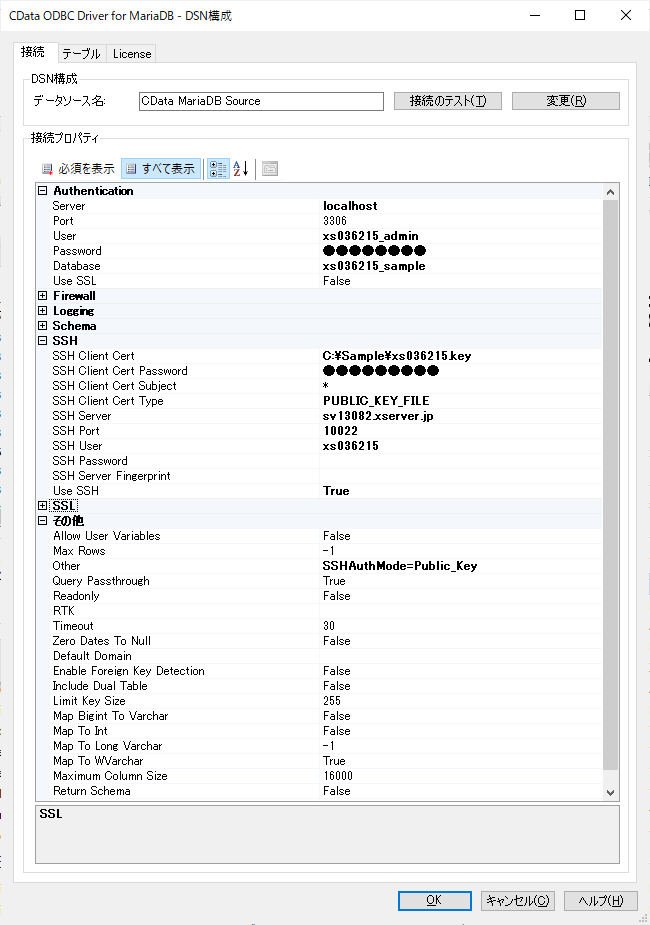The width and height of the screenshot is (650, 925).
Task: Click the 接続のテスト(T) button
Action: click(x=448, y=101)
